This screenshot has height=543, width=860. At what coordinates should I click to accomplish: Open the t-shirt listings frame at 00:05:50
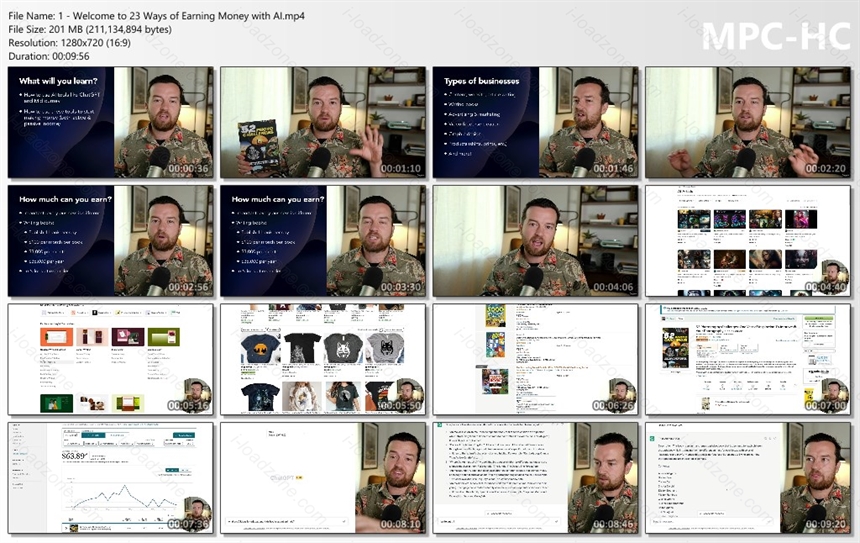tap(323, 359)
